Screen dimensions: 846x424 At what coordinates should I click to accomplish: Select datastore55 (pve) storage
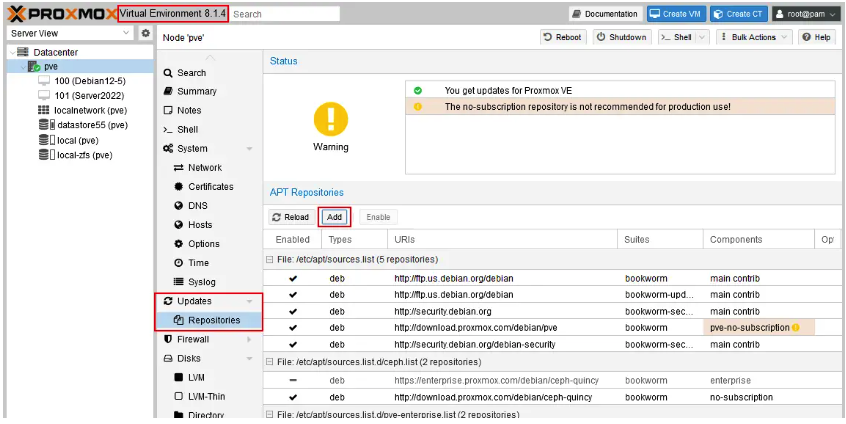click(x=92, y=125)
